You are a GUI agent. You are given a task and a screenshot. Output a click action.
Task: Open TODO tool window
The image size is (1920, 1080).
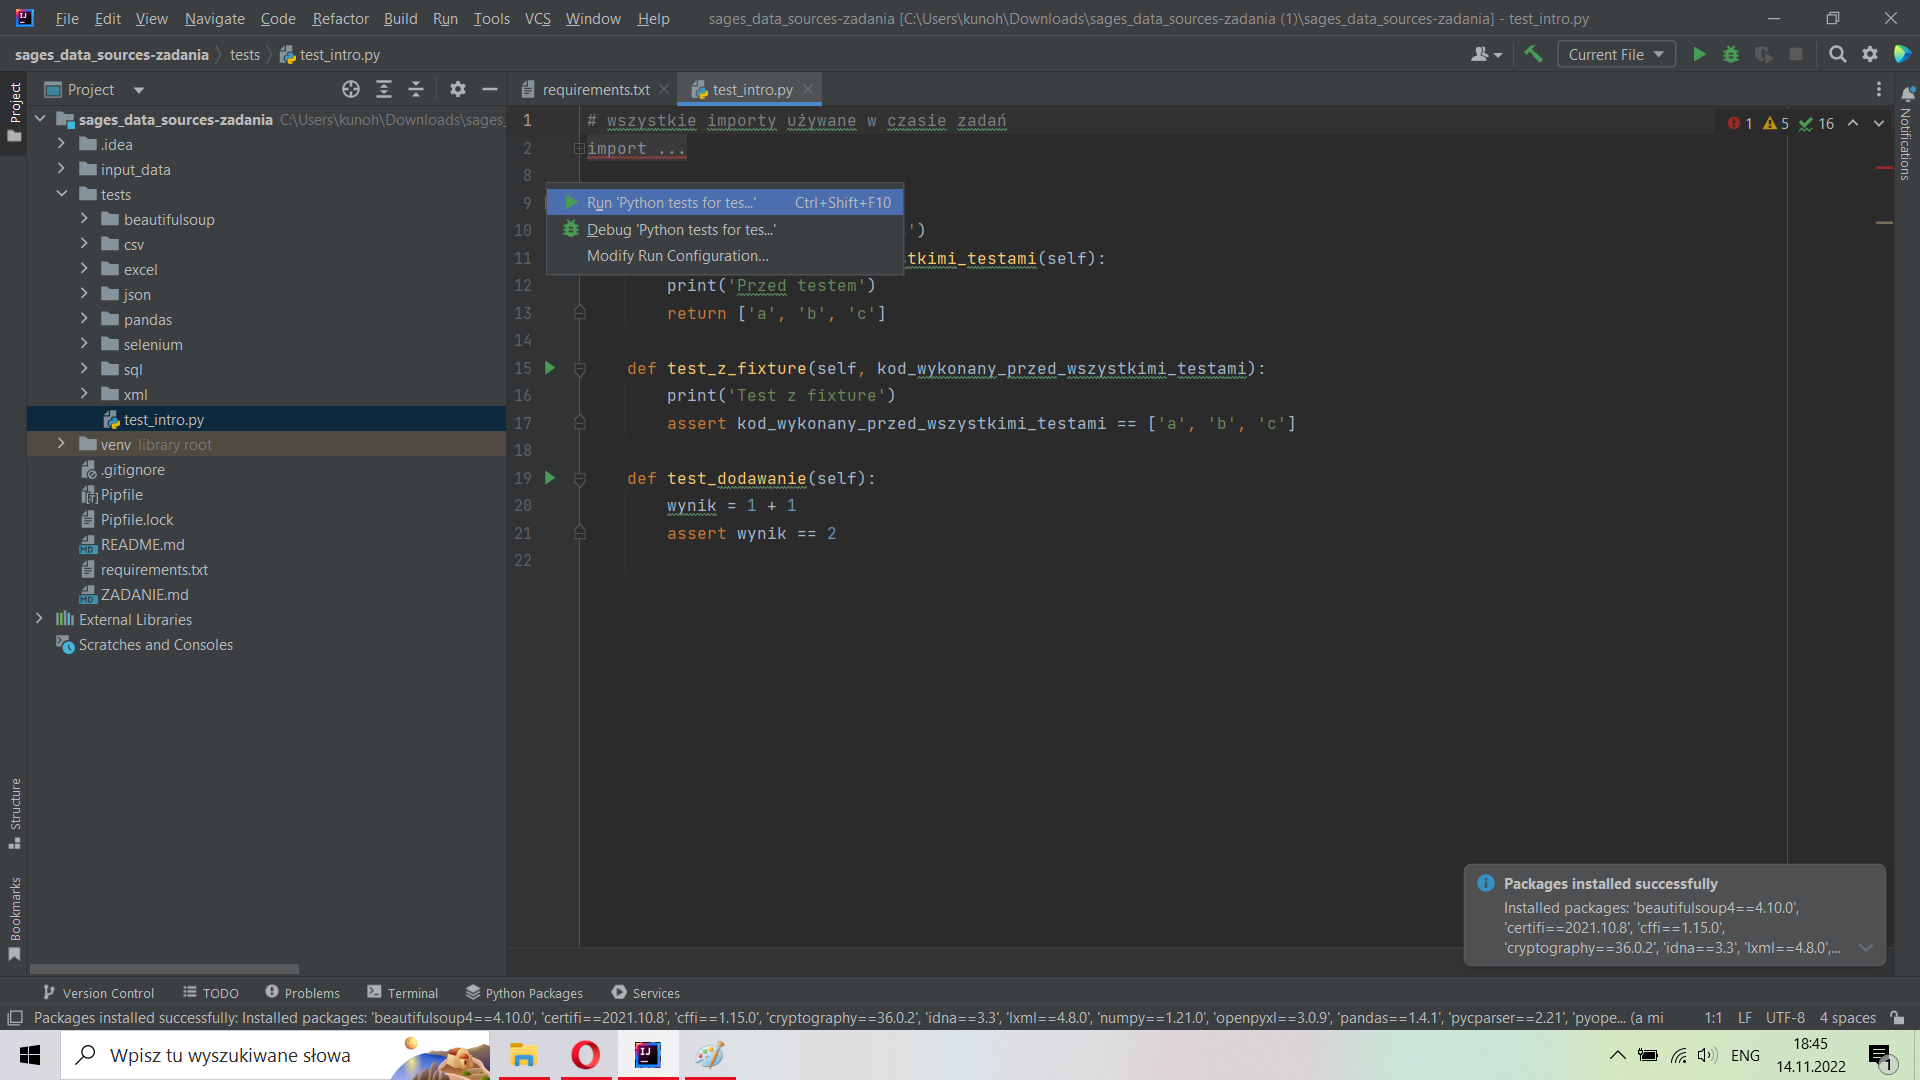click(x=211, y=992)
